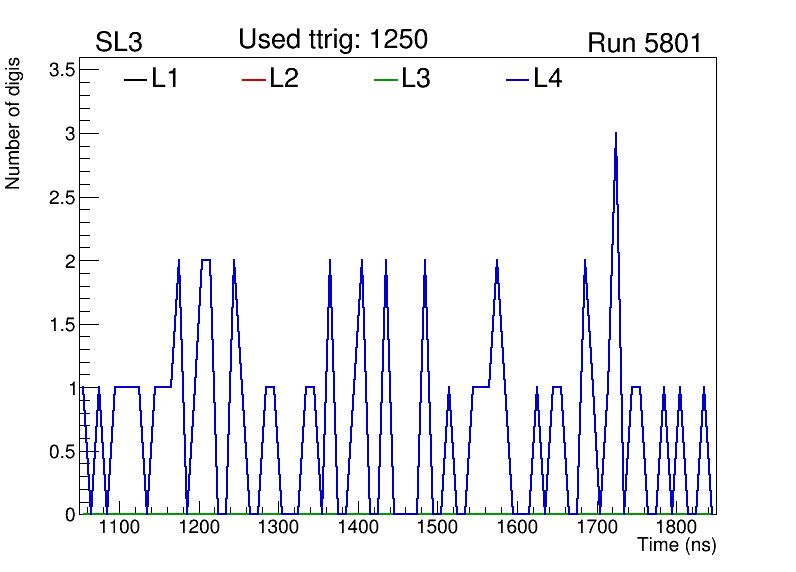This screenshot has width=796, height=572.
Task: Select the L4 legend label text
Action: (548, 80)
